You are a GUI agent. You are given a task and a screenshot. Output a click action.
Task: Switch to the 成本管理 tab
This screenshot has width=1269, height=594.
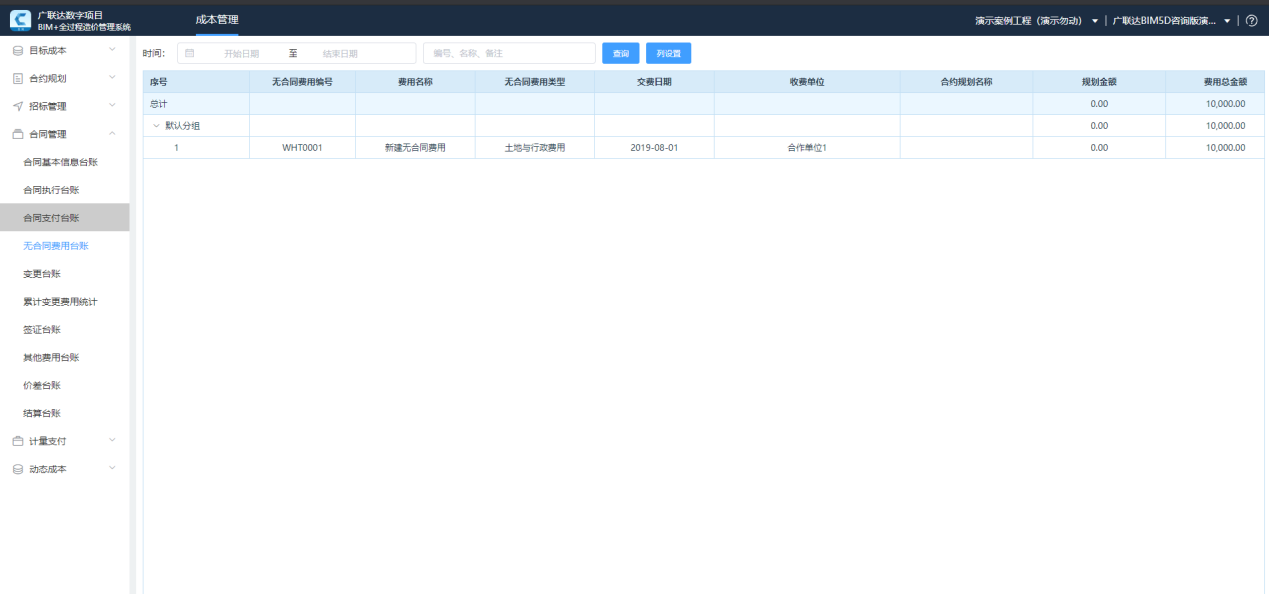[217, 20]
